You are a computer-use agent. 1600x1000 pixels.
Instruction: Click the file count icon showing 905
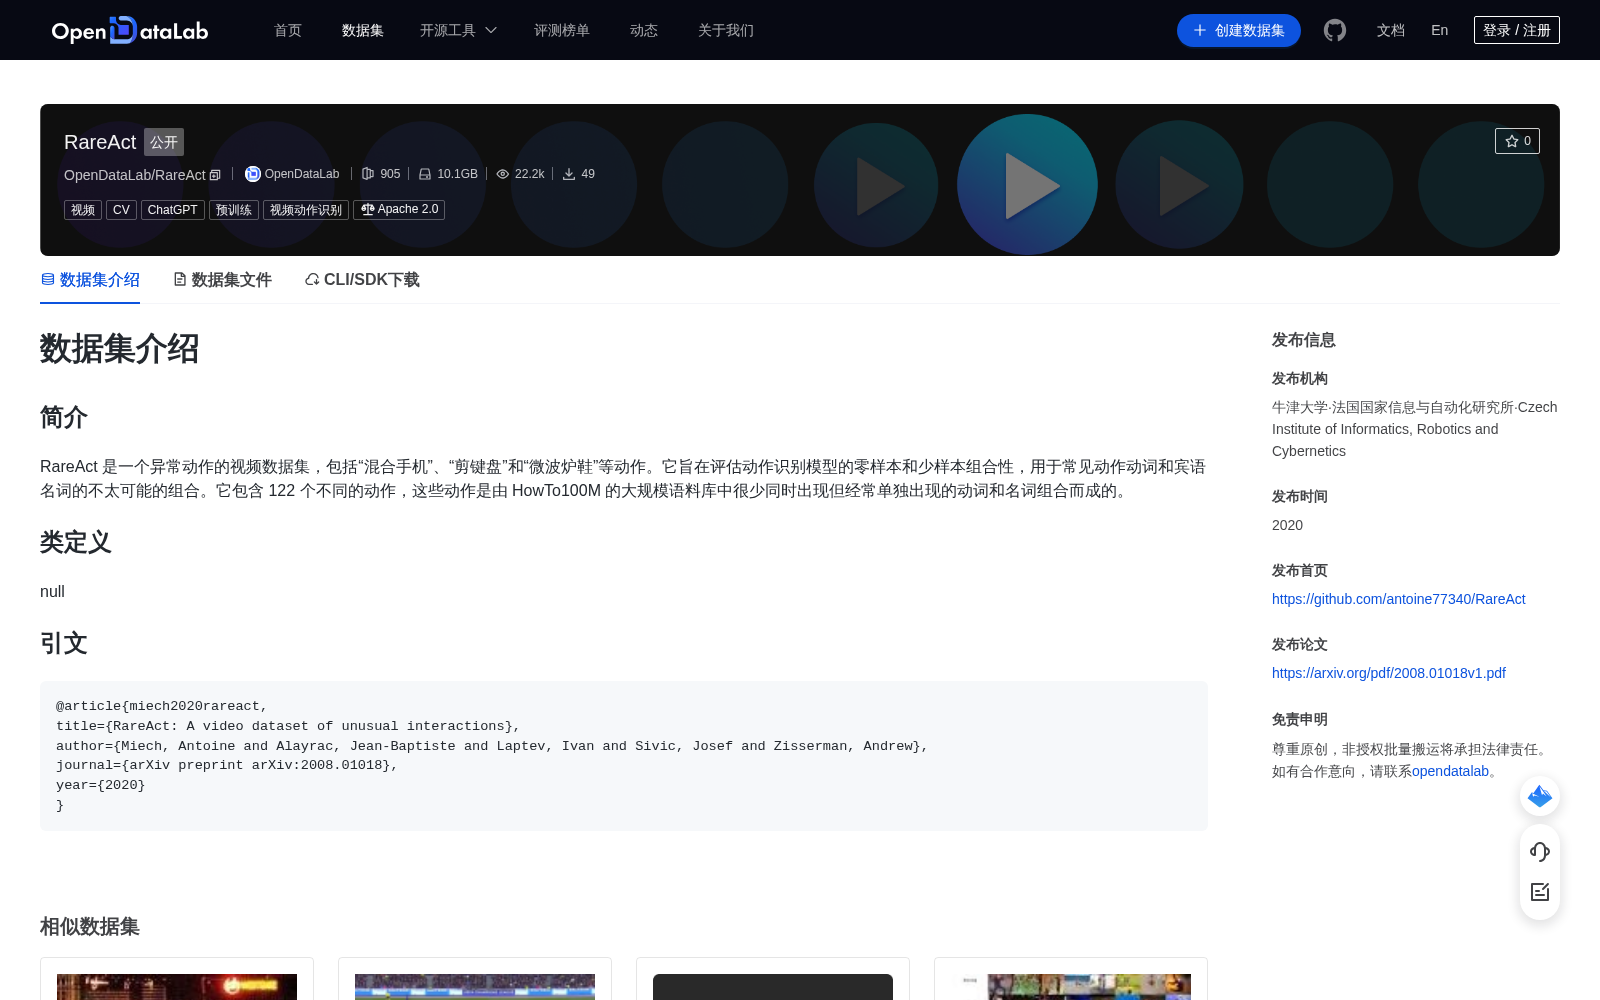click(368, 174)
